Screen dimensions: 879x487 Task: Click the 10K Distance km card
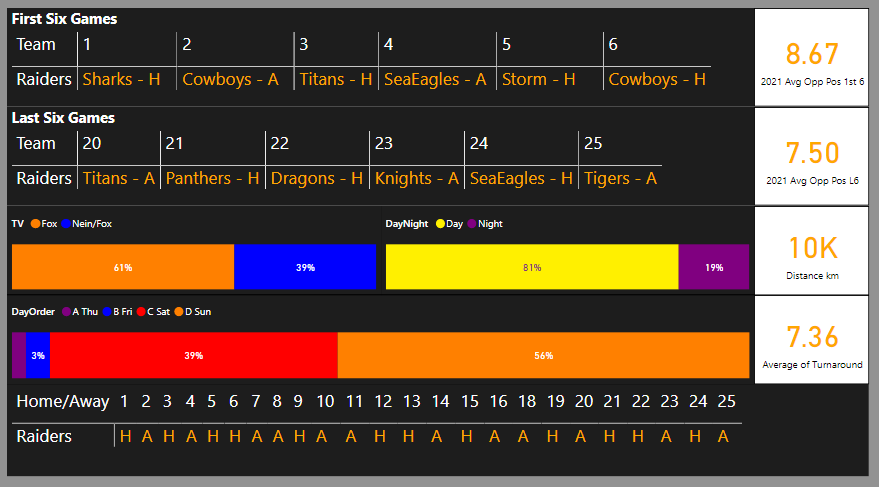click(812, 251)
